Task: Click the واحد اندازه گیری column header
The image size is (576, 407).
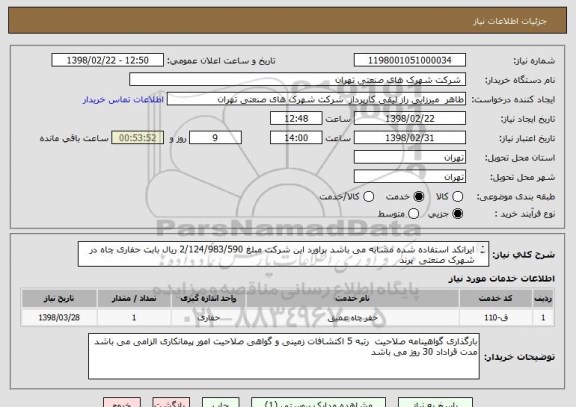Action: point(208,298)
